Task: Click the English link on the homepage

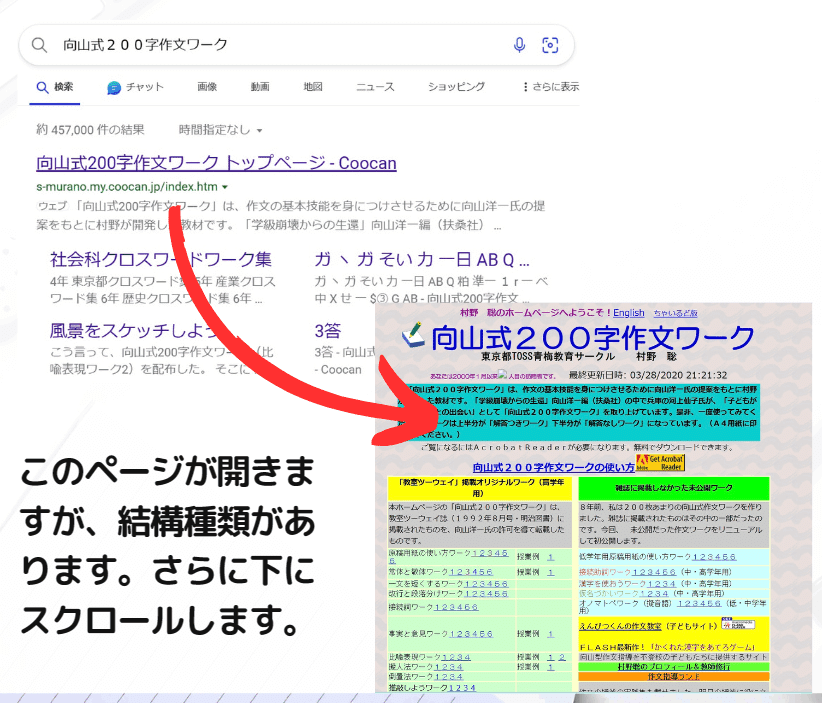Action: coord(629,313)
